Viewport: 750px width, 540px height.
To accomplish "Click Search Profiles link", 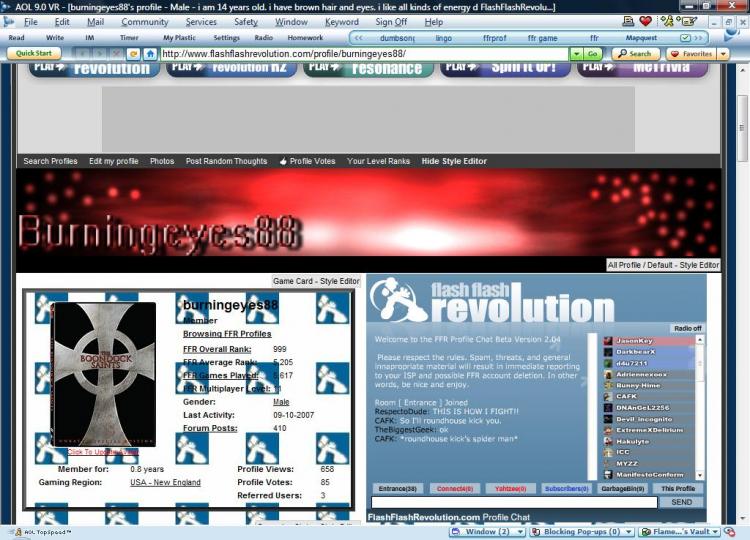I will tap(50, 161).
